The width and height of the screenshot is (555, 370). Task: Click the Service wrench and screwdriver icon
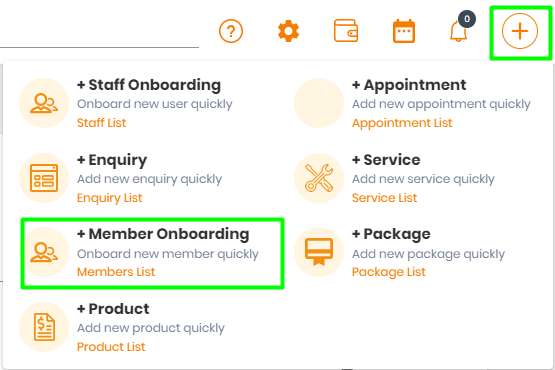coord(319,178)
